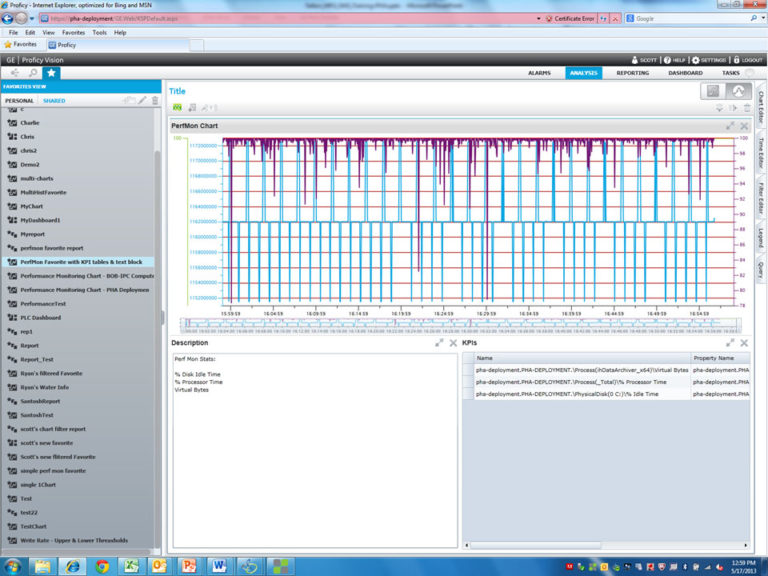Expand the Filter Editor side panel
The width and height of the screenshot is (768, 576).
click(761, 197)
